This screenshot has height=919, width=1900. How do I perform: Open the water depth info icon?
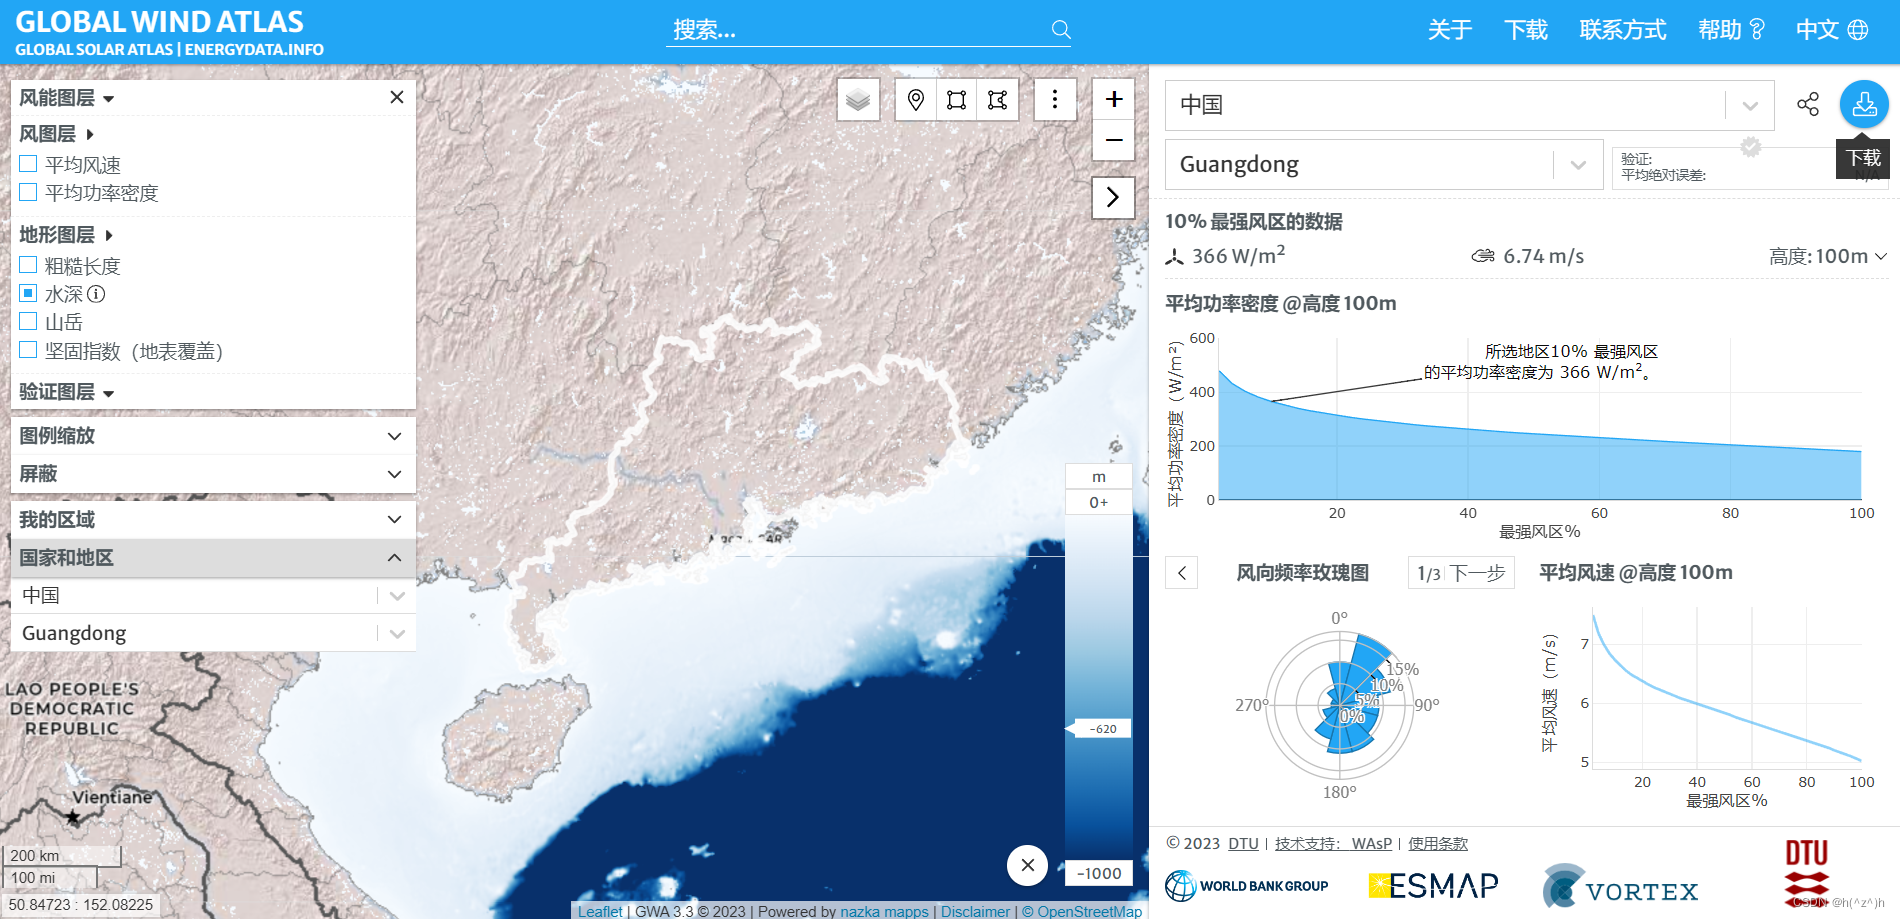pos(95,293)
